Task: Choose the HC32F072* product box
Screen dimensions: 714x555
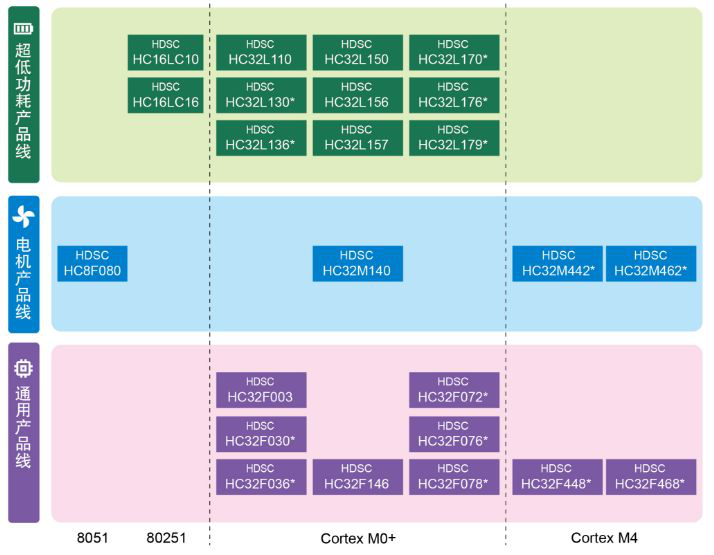Action: pos(454,390)
